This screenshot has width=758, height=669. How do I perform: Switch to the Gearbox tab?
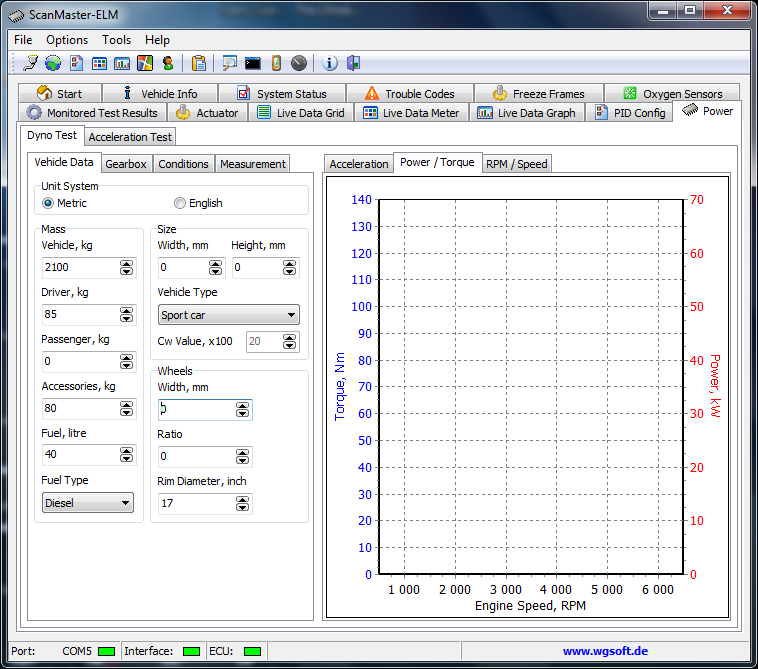click(126, 164)
